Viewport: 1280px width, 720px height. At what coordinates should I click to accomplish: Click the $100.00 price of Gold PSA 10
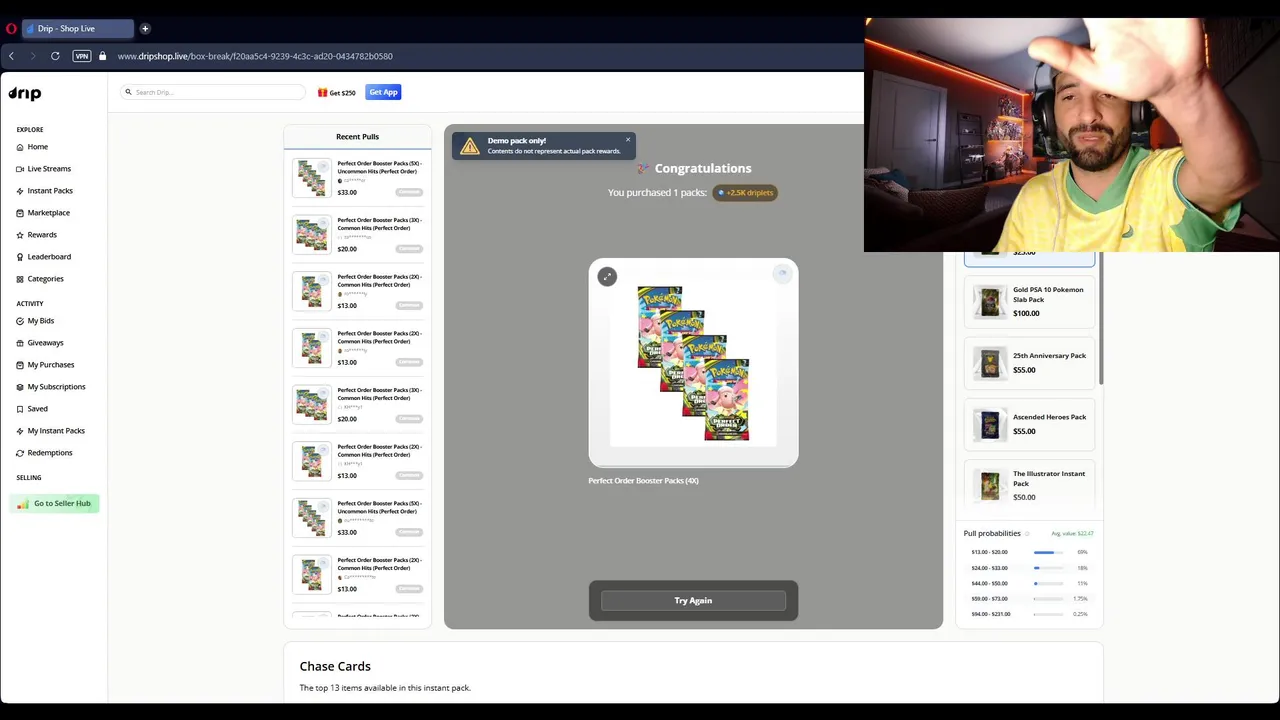click(1026, 314)
